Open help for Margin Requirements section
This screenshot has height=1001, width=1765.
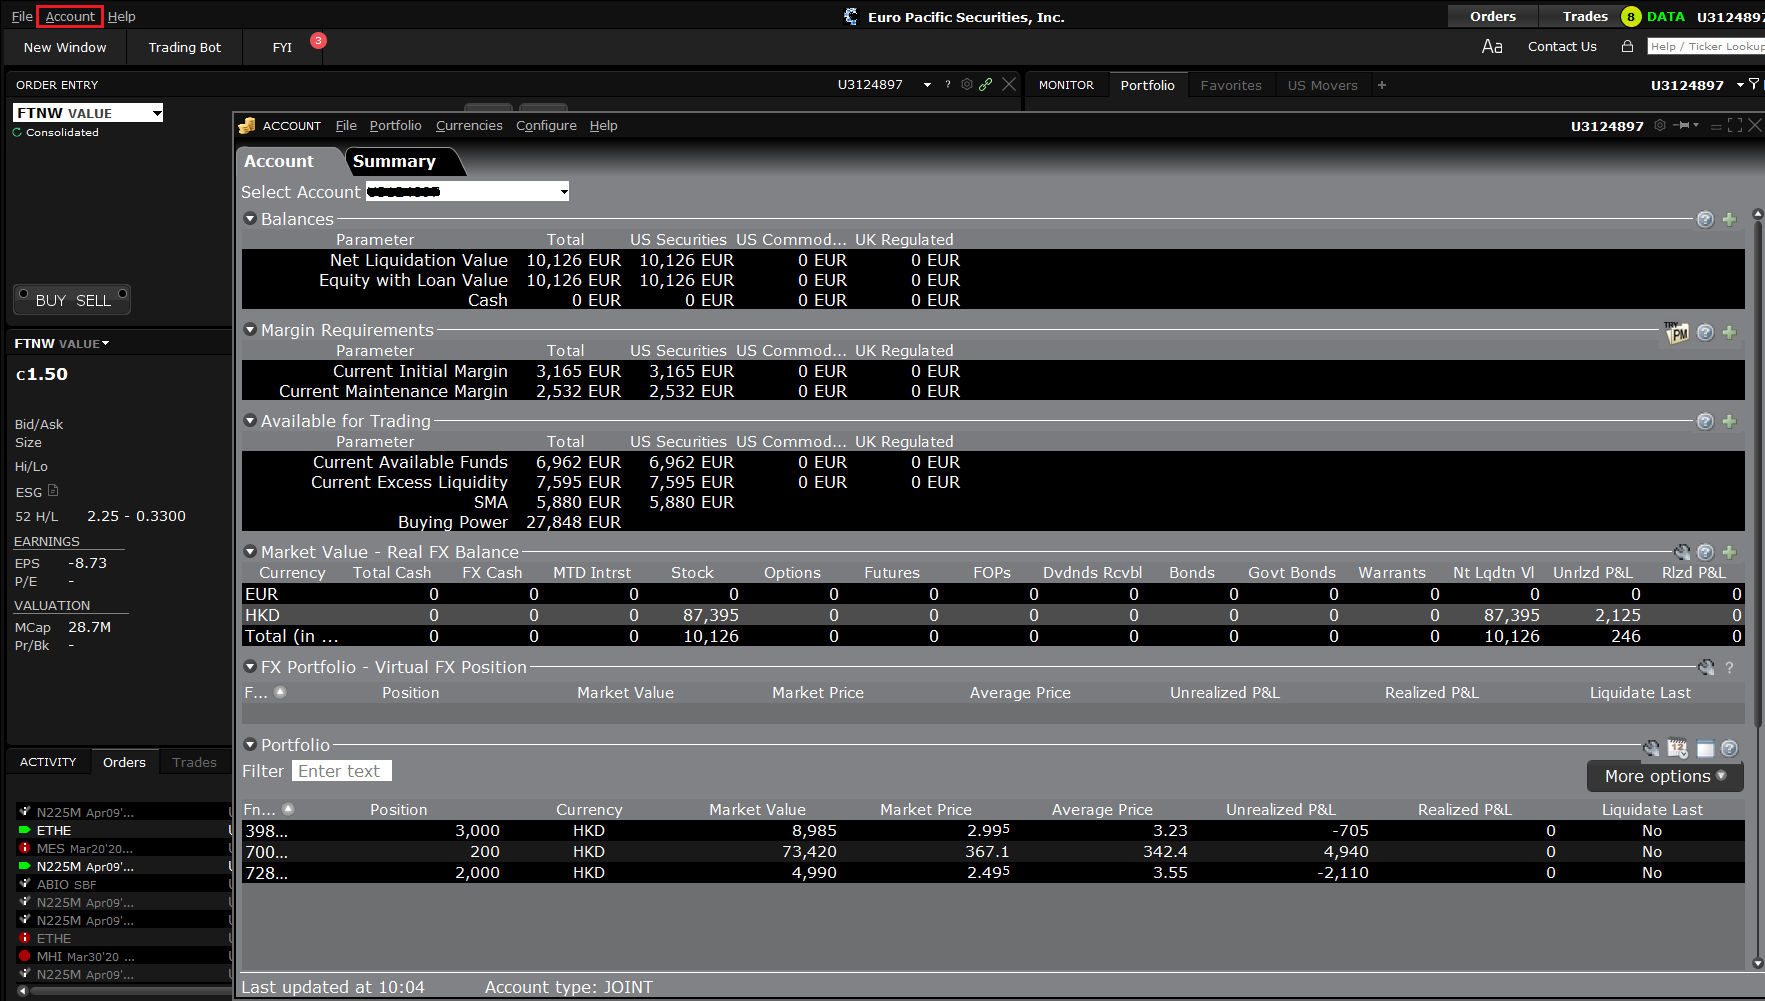pos(1705,332)
